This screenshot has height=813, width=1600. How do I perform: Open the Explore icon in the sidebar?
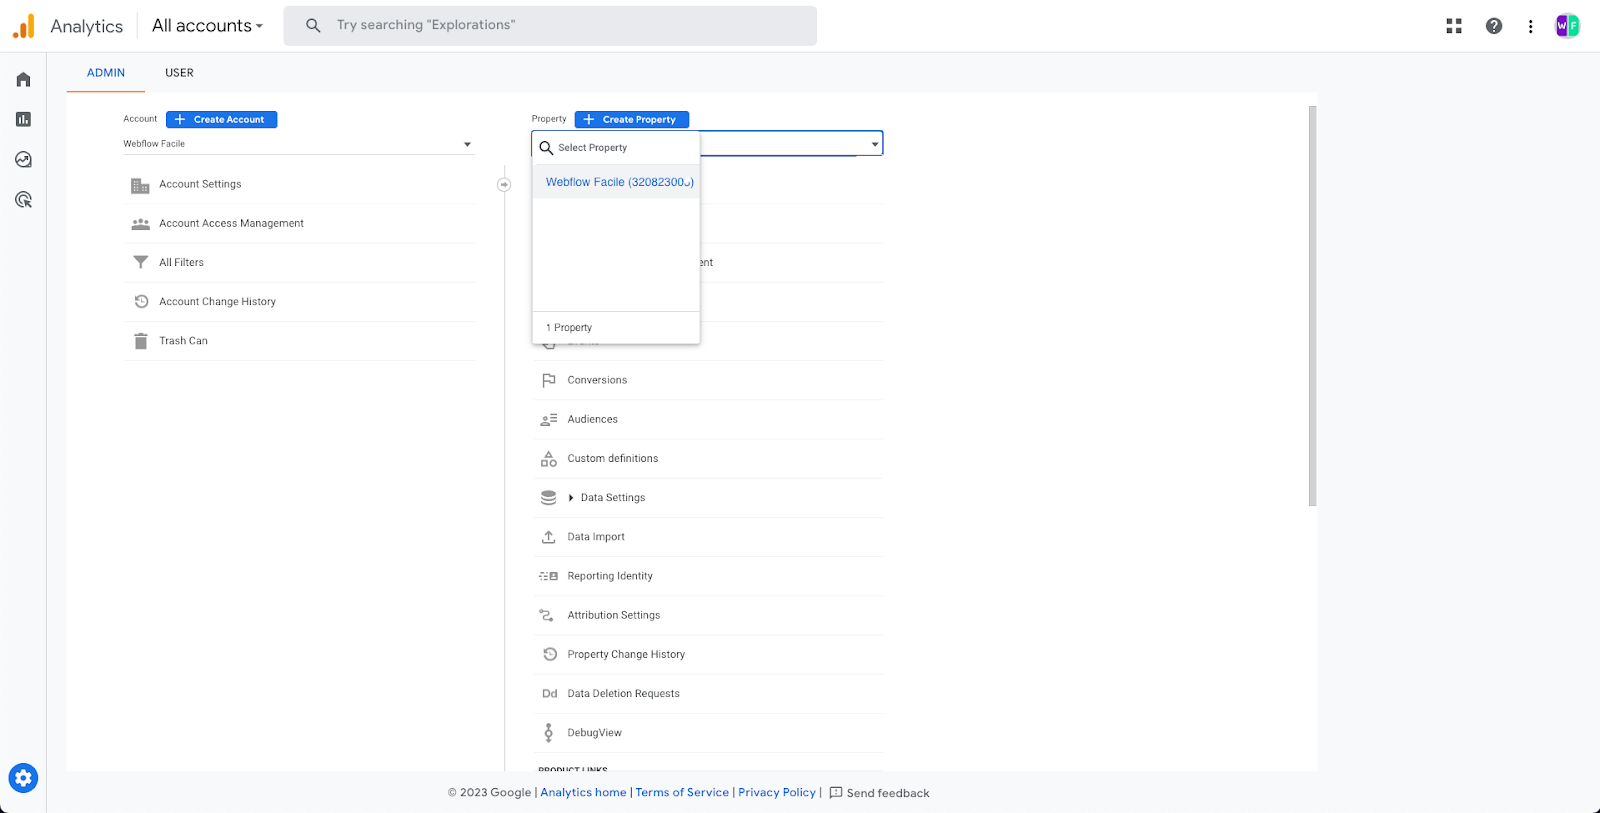pyautogui.click(x=23, y=159)
